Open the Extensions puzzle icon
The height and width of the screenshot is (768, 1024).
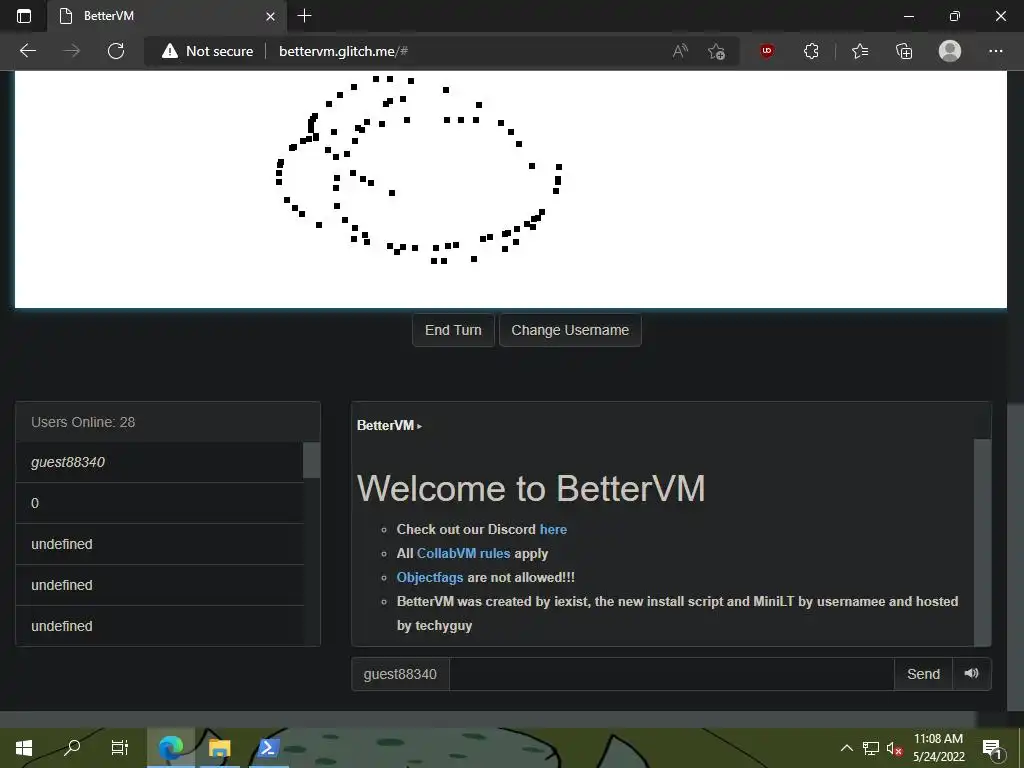click(811, 51)
